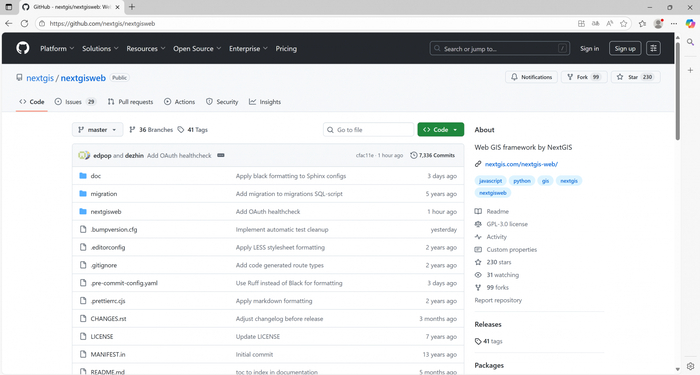Image resolution: width=700 pixels, height=375 pixels.
Task: Close the GitHub nextgisweb tab
Action: (x=117, y=7)
